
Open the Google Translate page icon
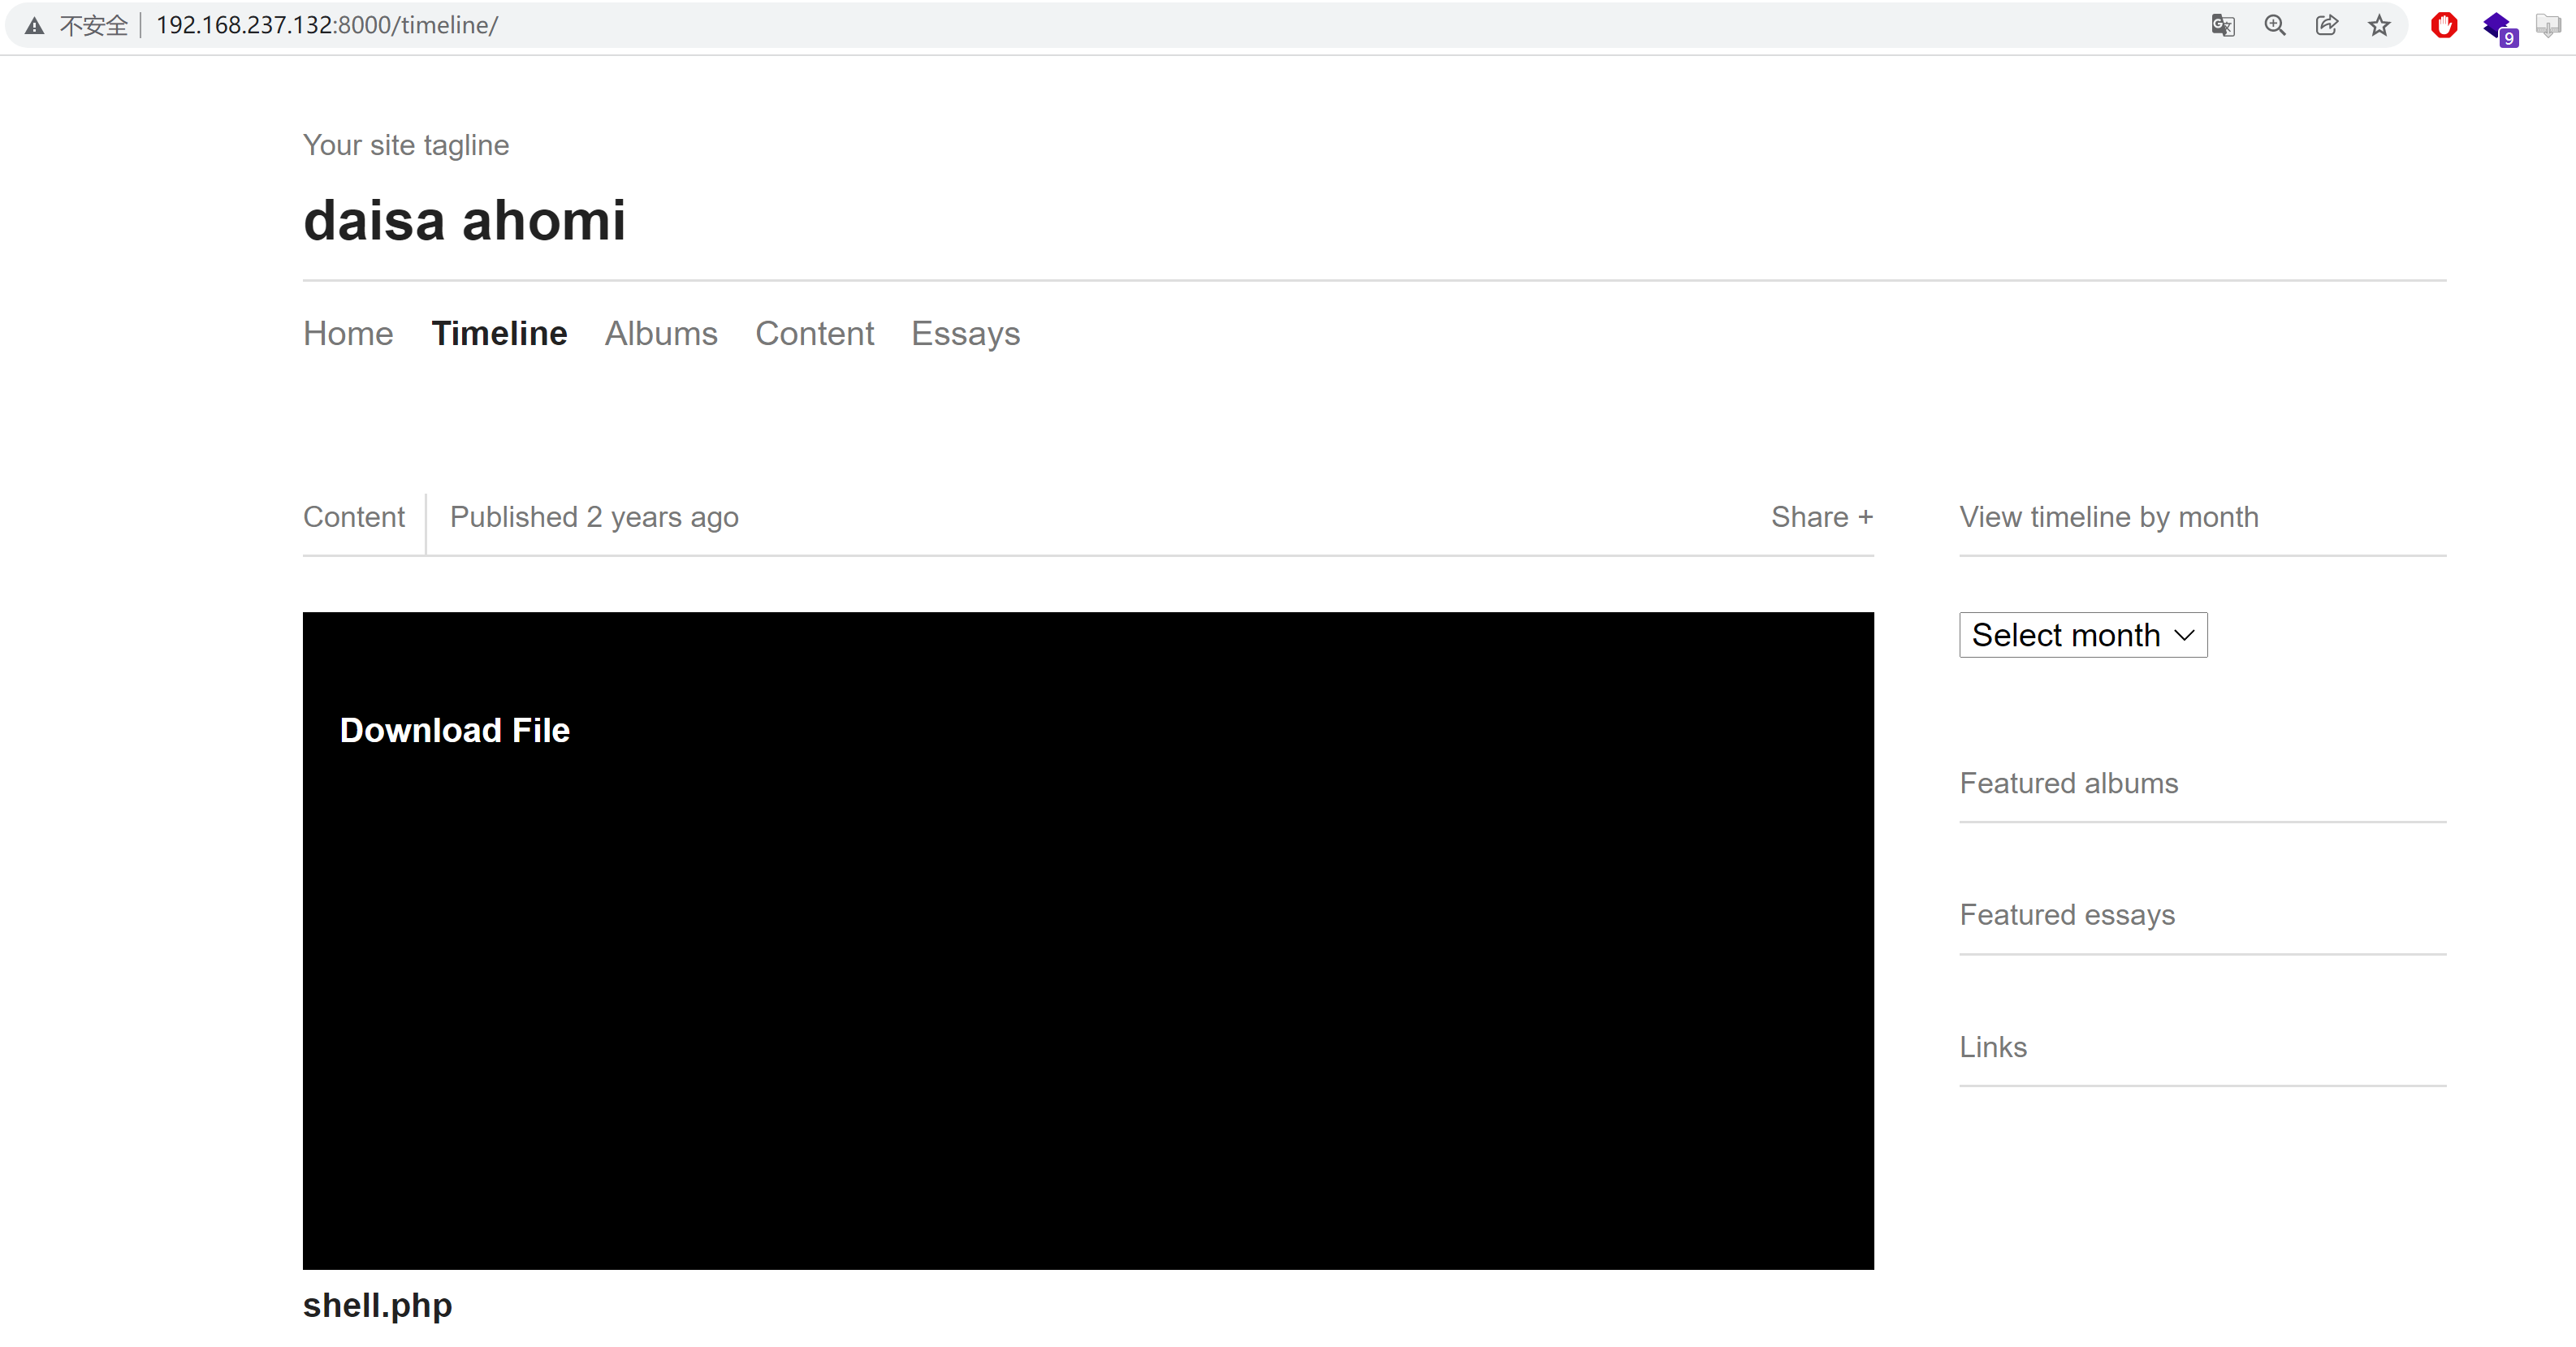click(2222, 26)
